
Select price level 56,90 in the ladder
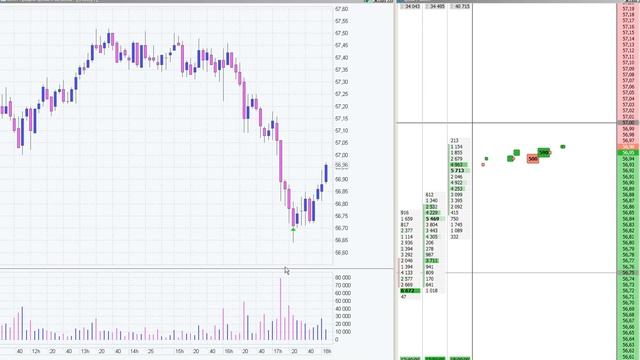click(x=628, y=182)
